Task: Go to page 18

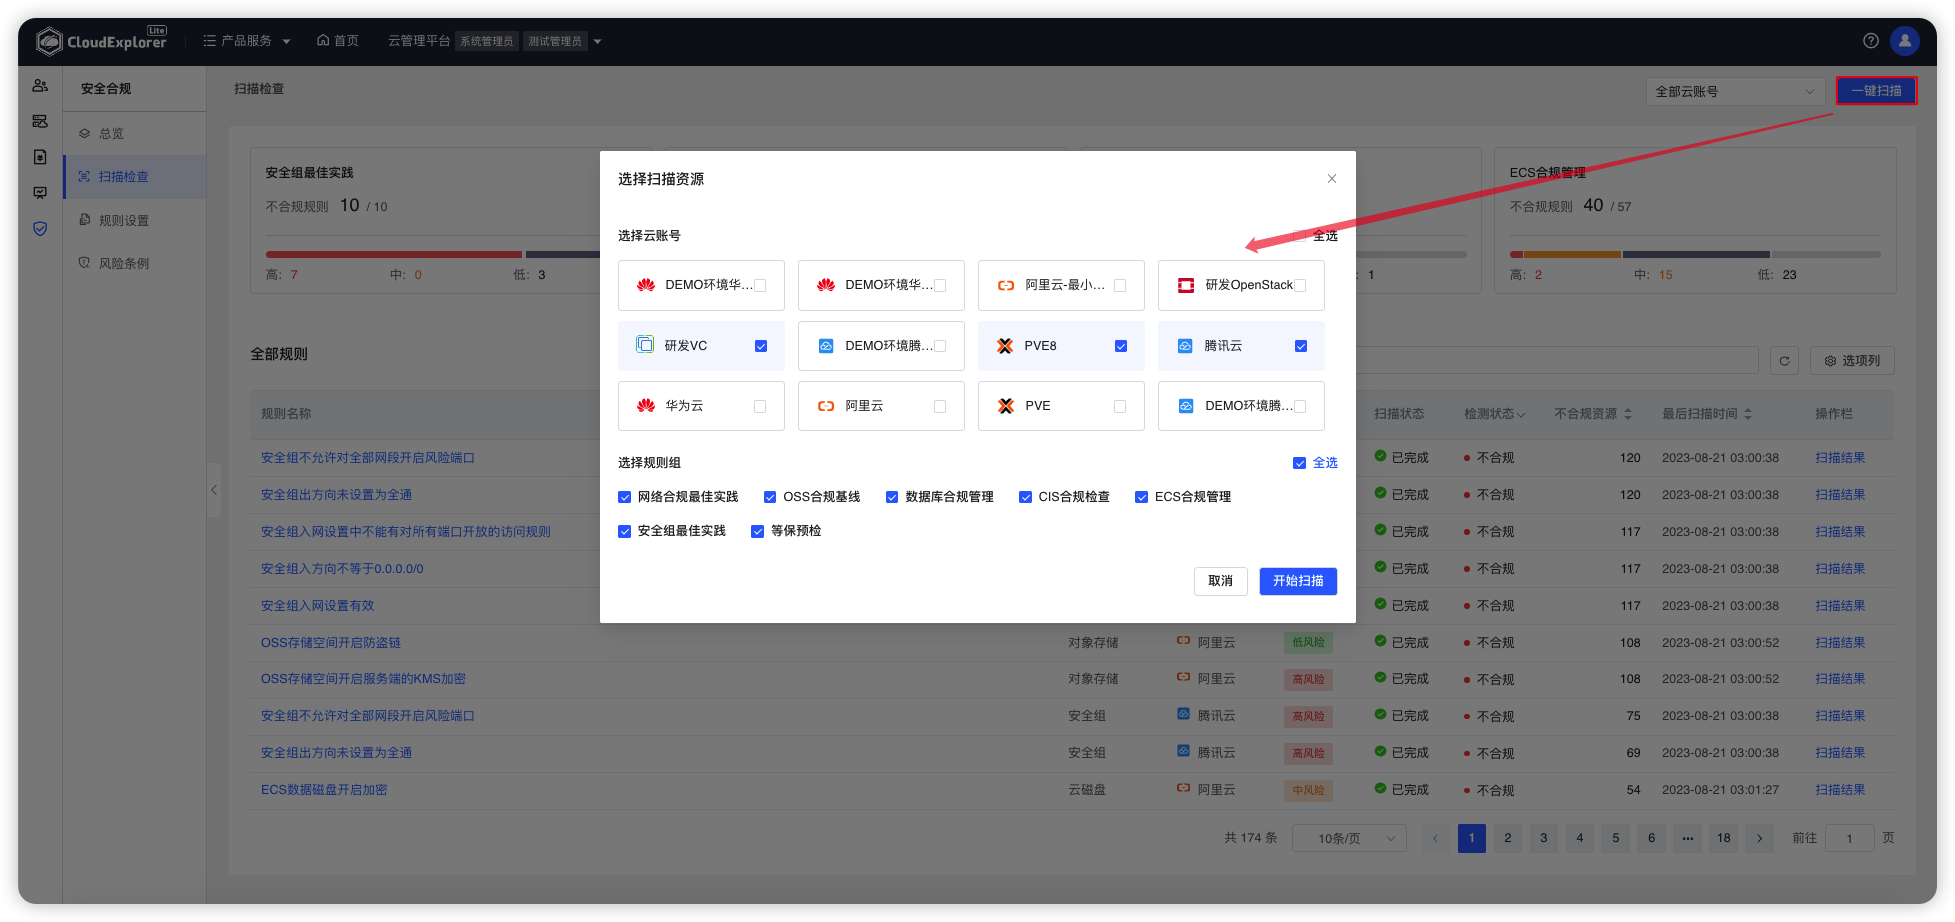Action: (x=1724, y=838)
